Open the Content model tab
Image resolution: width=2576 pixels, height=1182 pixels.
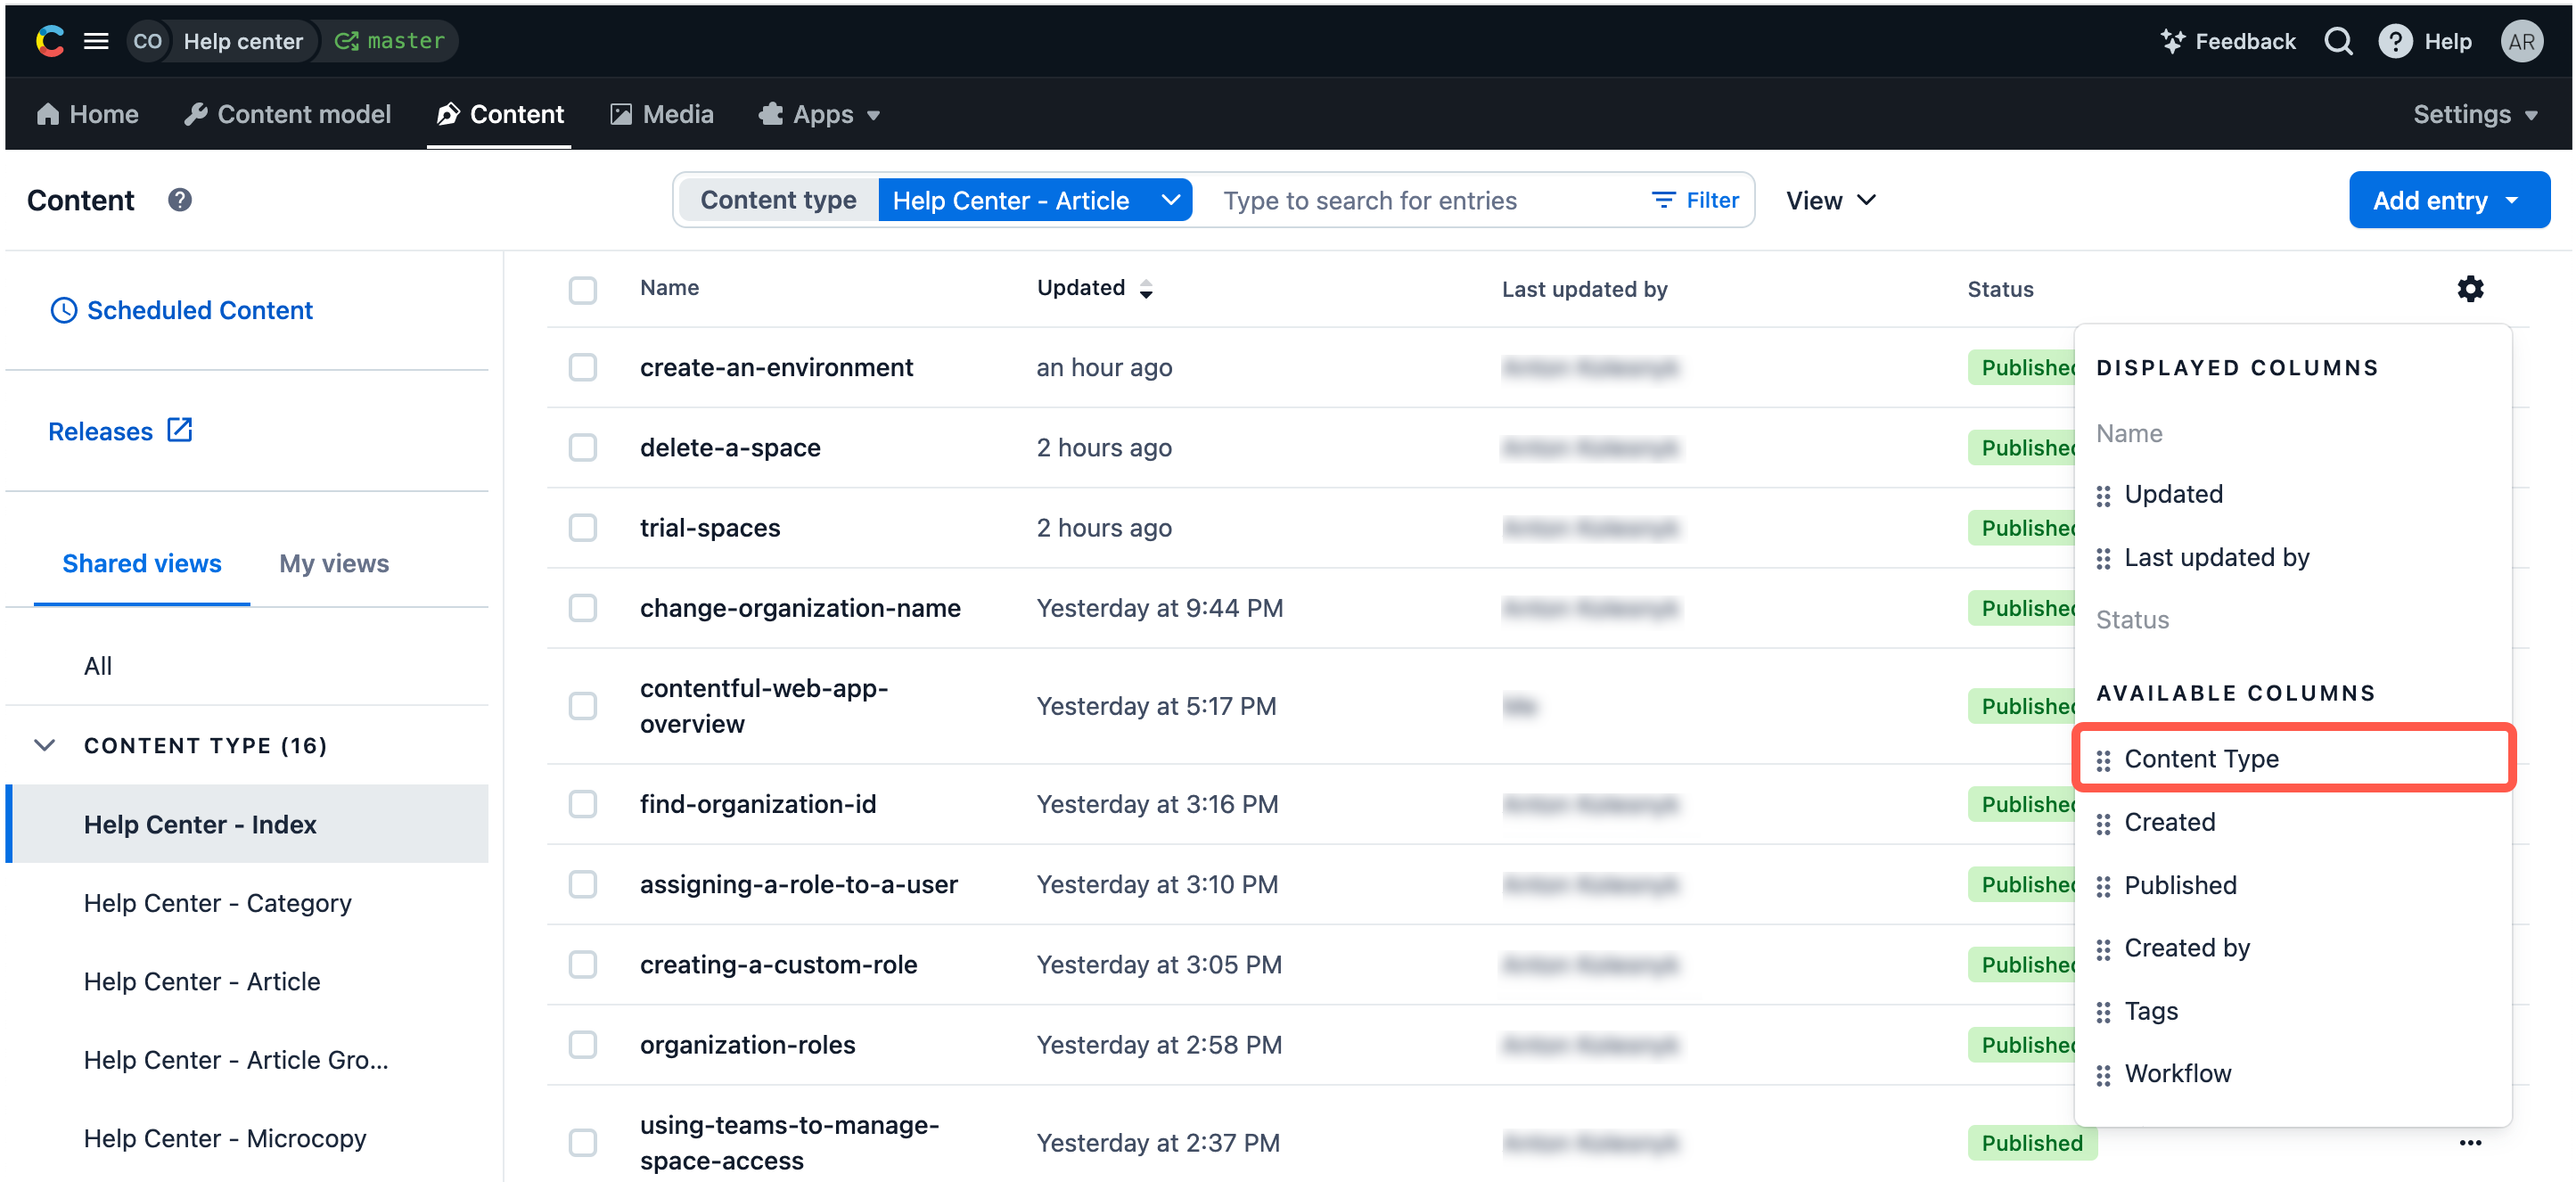click(288, 114)
